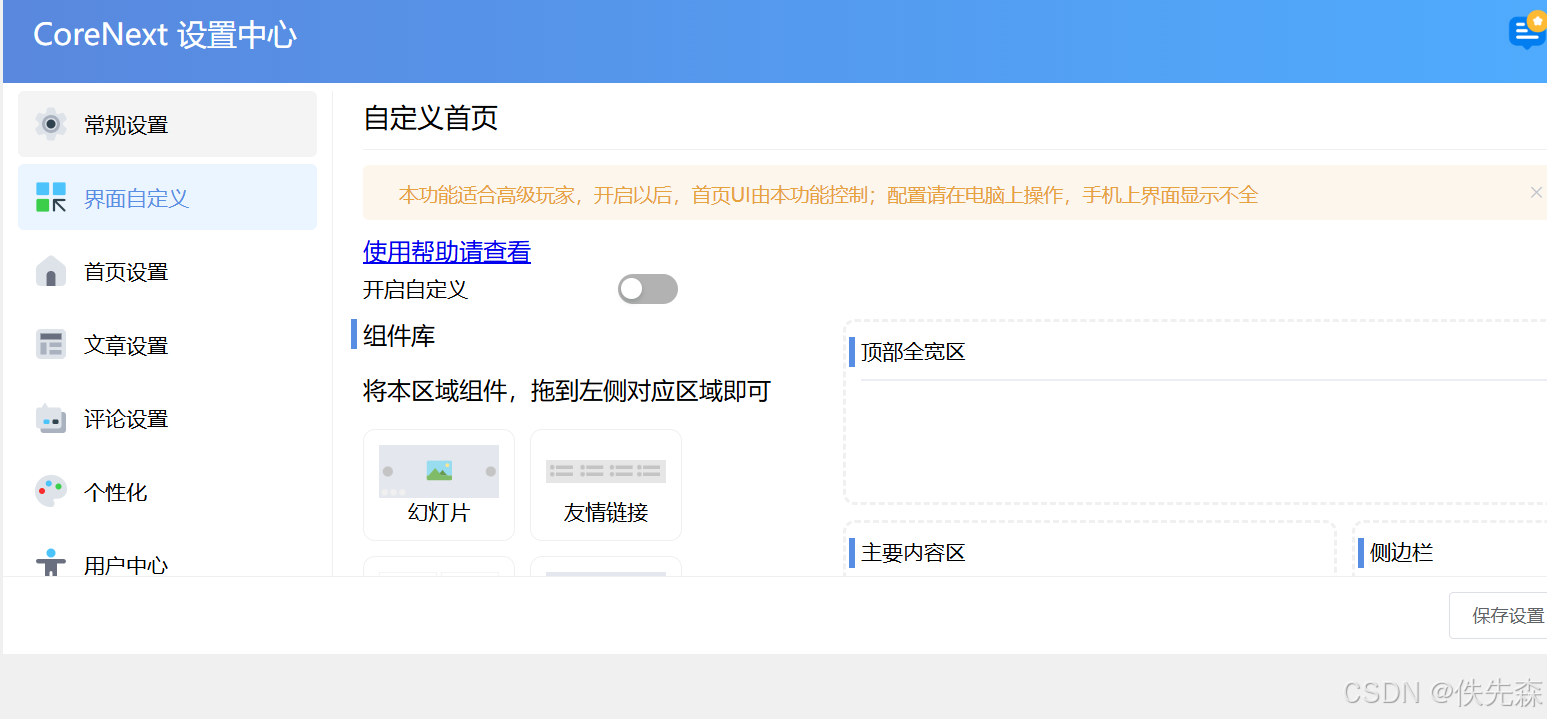The height and width of the screenshot is (719, 1547).
Task: Click the 组件库 section heading
Action: tap(399, 335)
